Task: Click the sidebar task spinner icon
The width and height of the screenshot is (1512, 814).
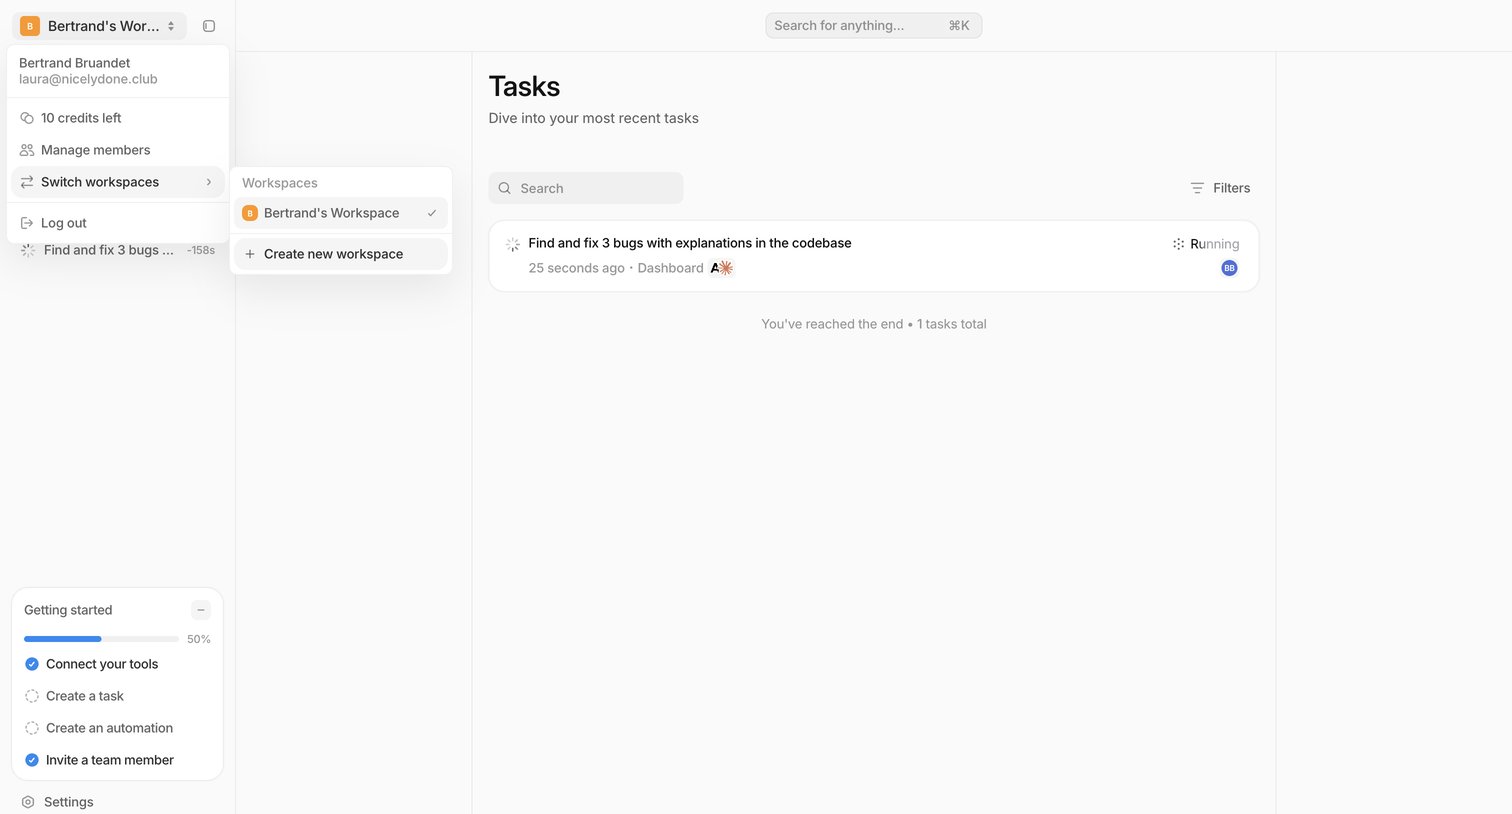Action: [x=28, y=250]
